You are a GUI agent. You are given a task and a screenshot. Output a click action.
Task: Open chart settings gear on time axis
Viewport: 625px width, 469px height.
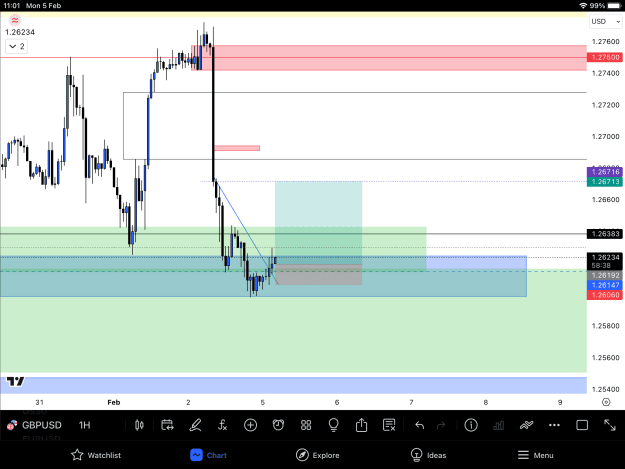tap(606, 402)
